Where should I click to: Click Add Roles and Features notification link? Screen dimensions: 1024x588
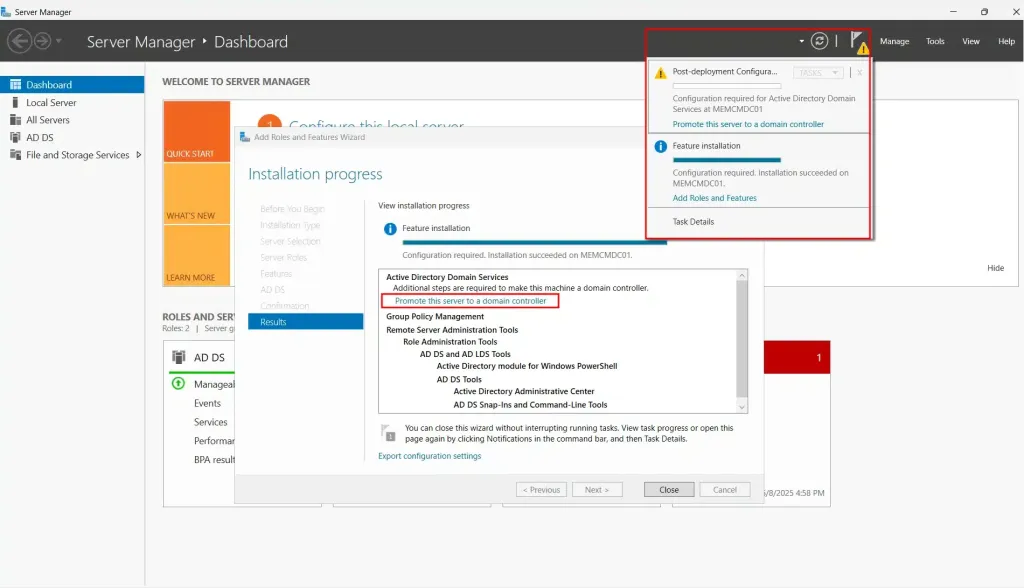[714, 198]
